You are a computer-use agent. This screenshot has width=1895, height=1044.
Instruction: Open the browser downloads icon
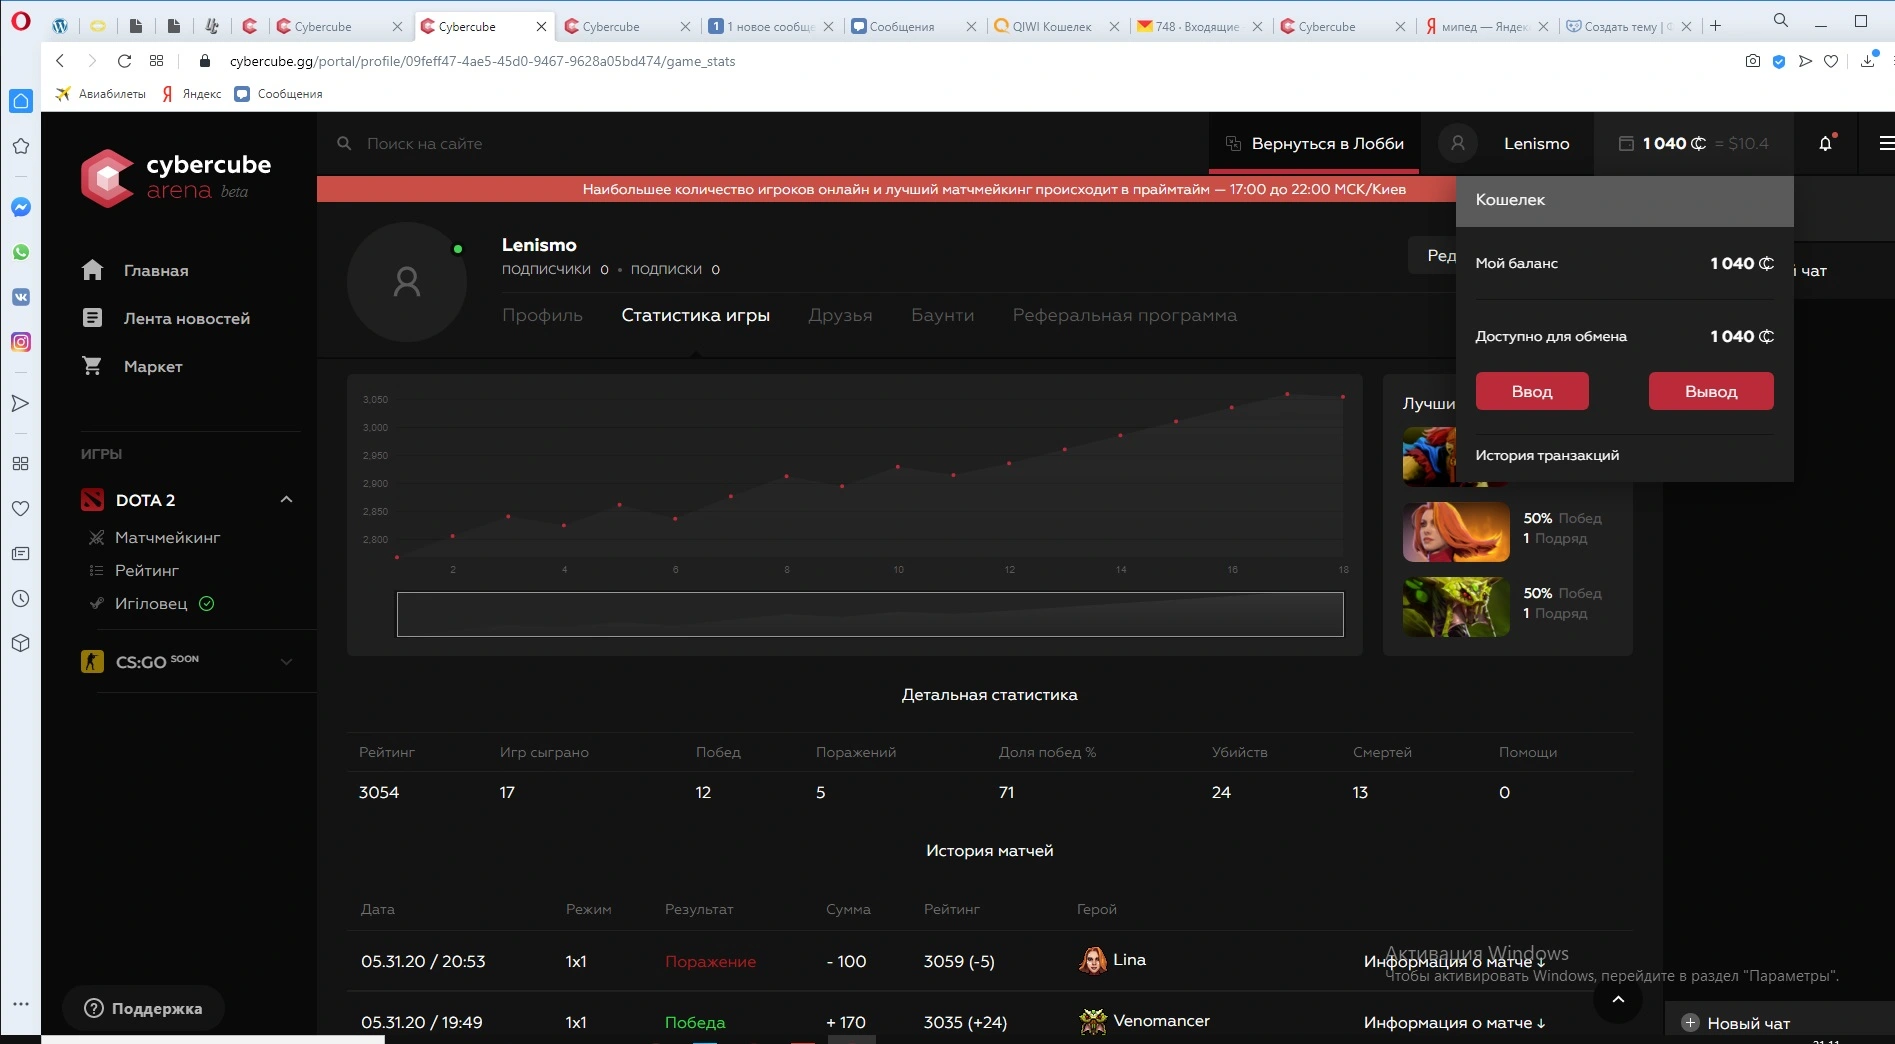point(1867,61)
